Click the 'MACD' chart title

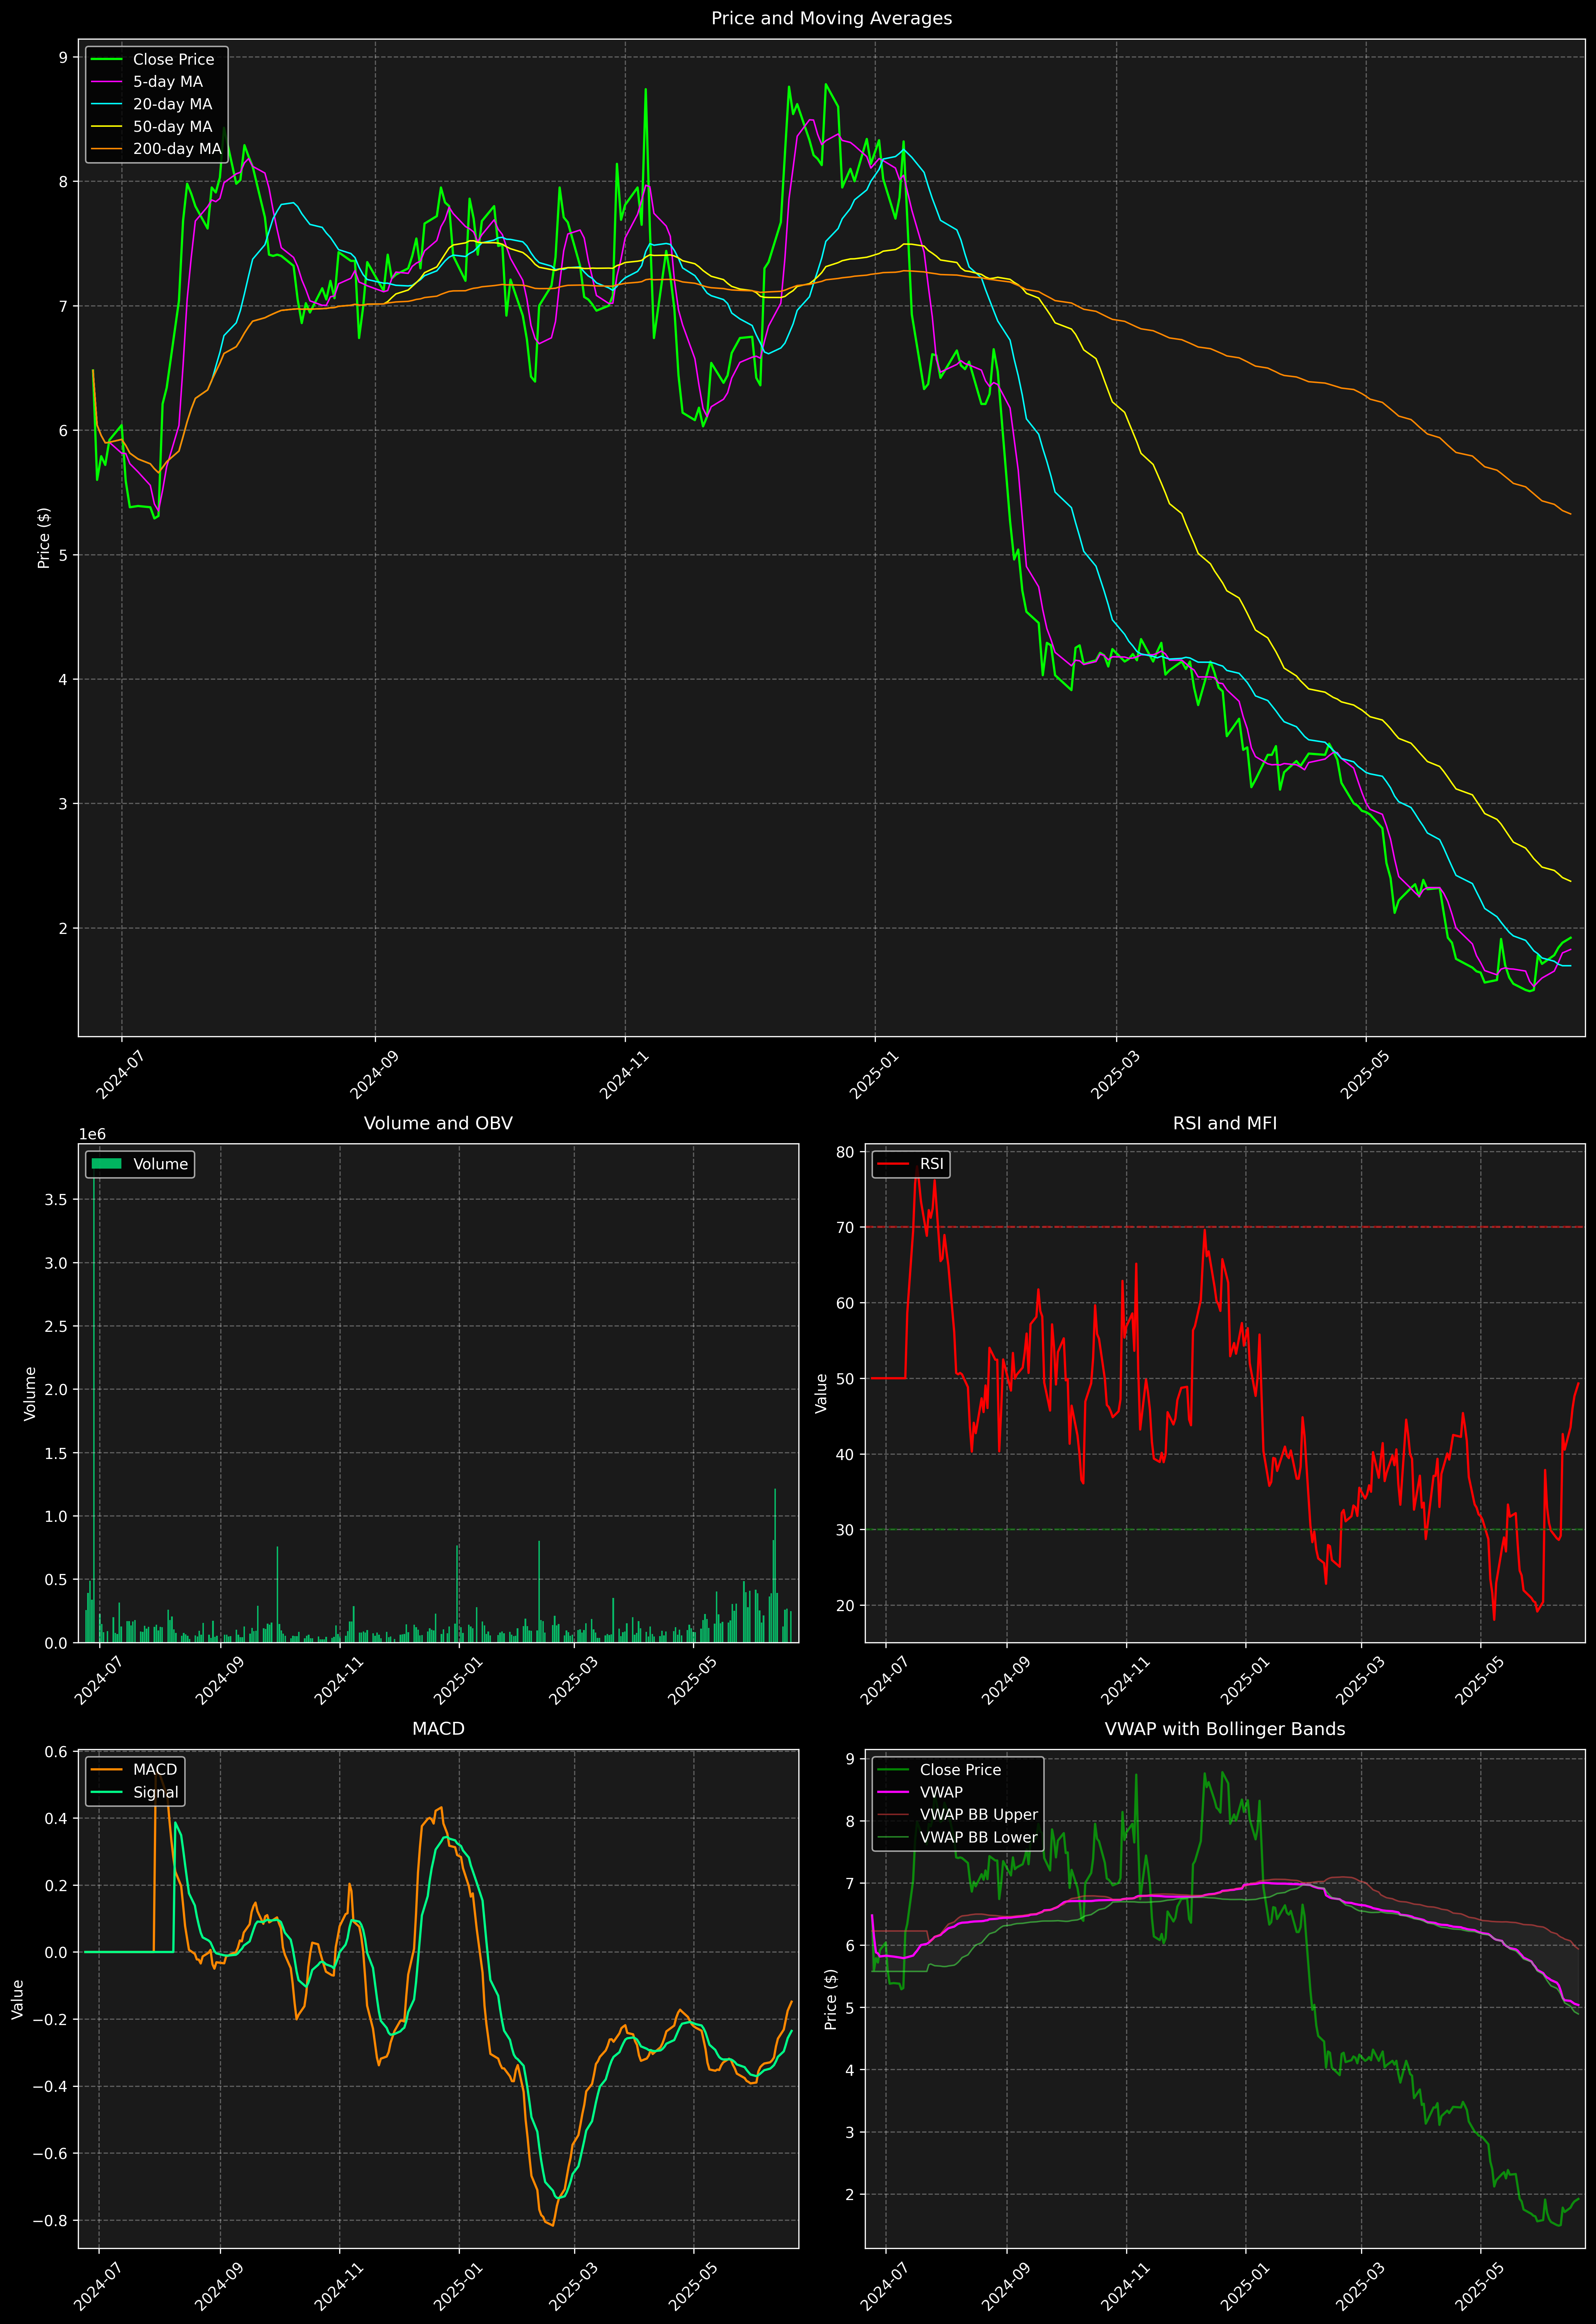tap(438, 1729)
